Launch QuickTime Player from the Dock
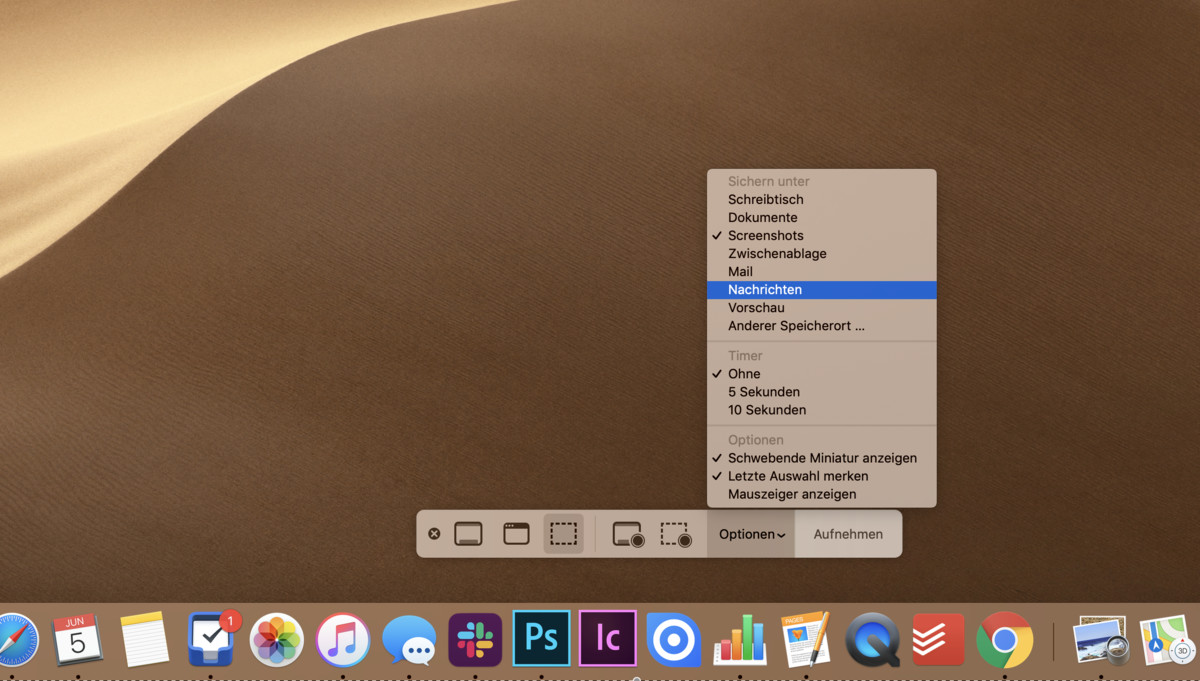The width and height of the screenshot is (1200, 681). [x=872, y=640]
